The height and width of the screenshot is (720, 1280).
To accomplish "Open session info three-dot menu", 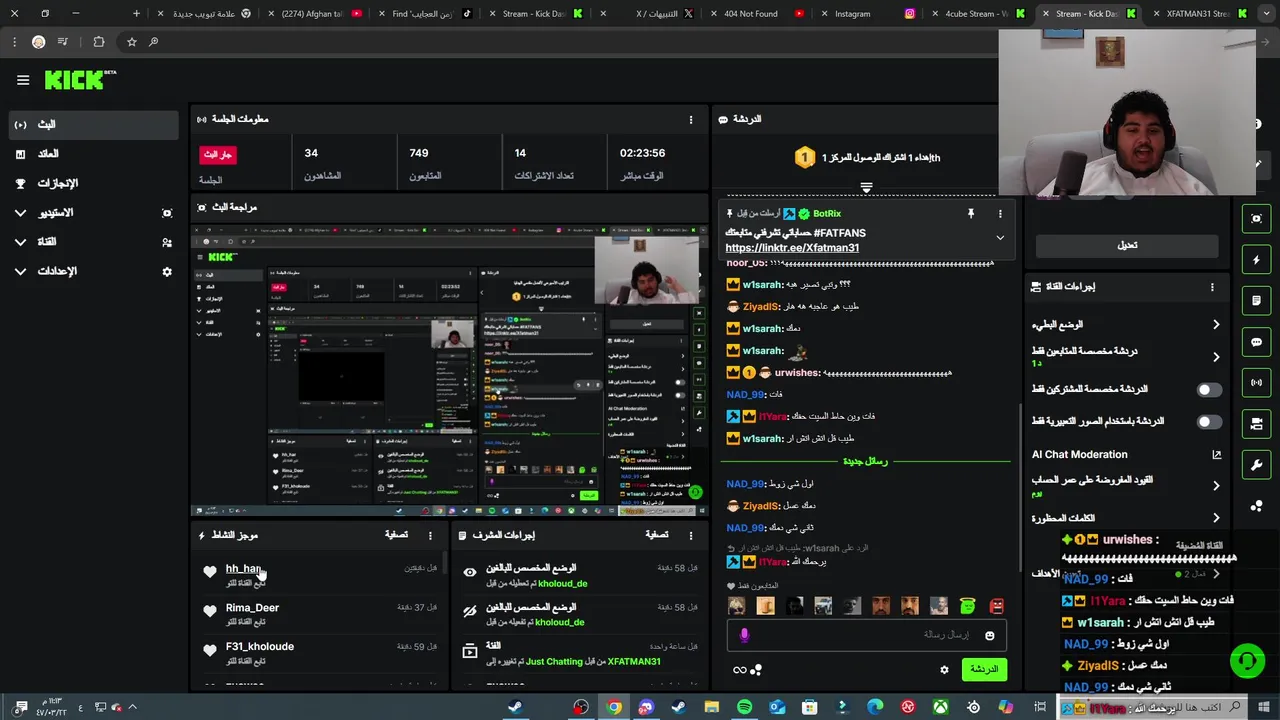I will [690, 120].
